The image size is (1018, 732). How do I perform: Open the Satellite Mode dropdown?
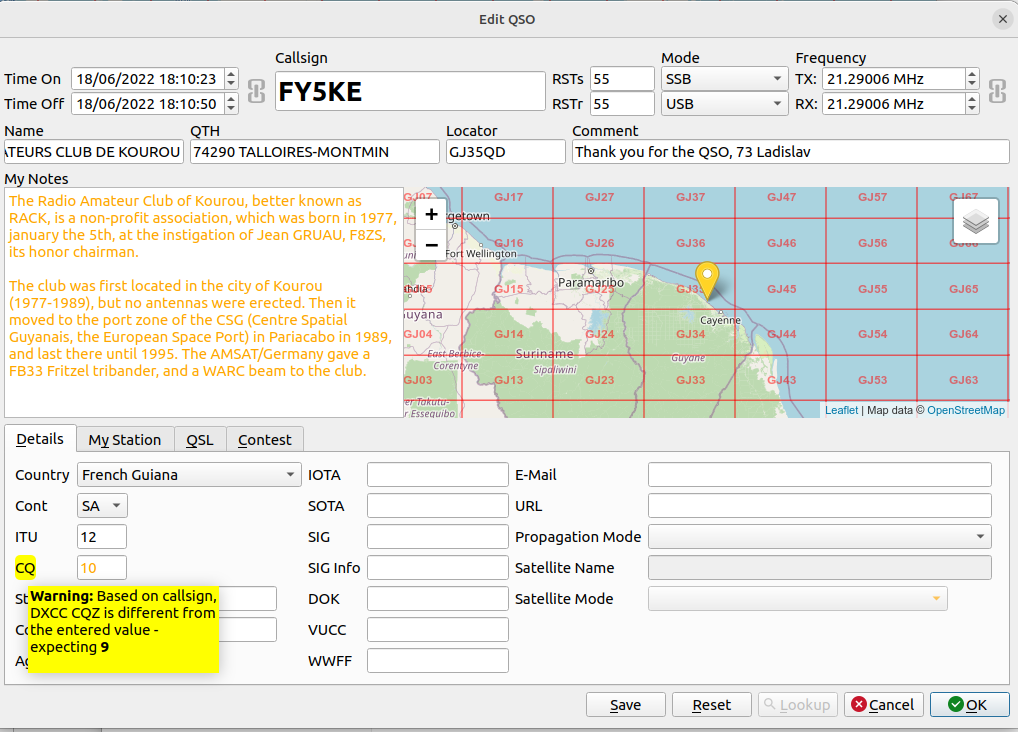click(797, 598)
